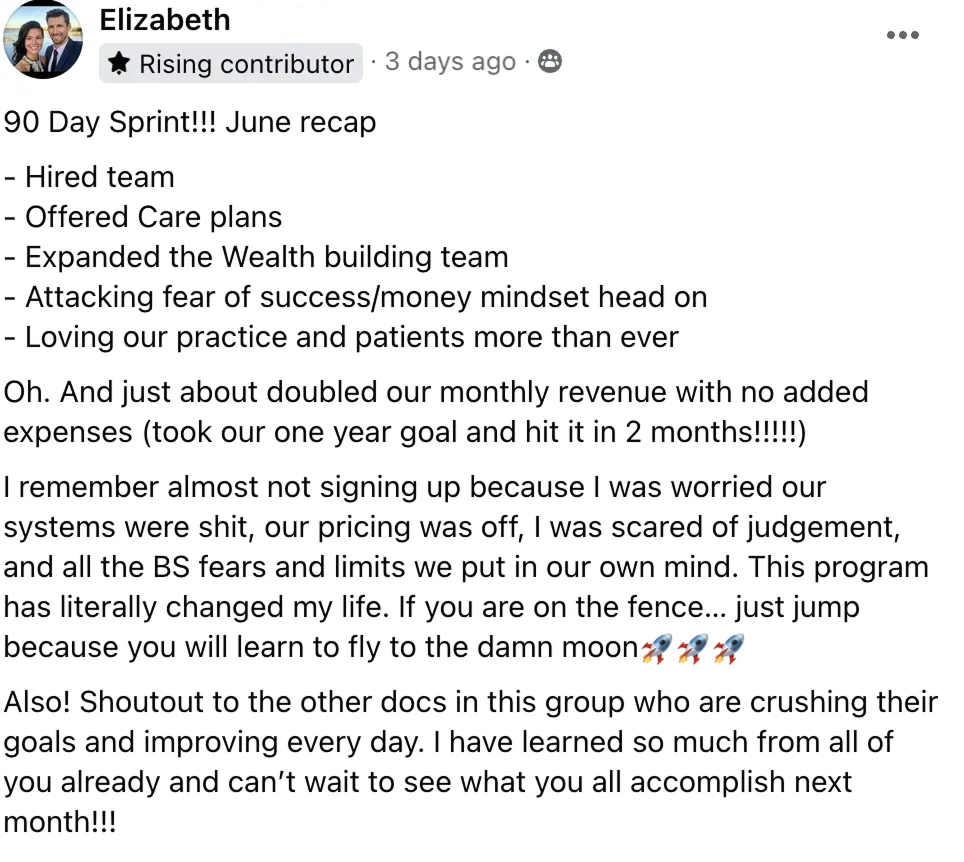964x862 pixels.
Task: Click the last rocket emoji
Action: tap(730, 649)
